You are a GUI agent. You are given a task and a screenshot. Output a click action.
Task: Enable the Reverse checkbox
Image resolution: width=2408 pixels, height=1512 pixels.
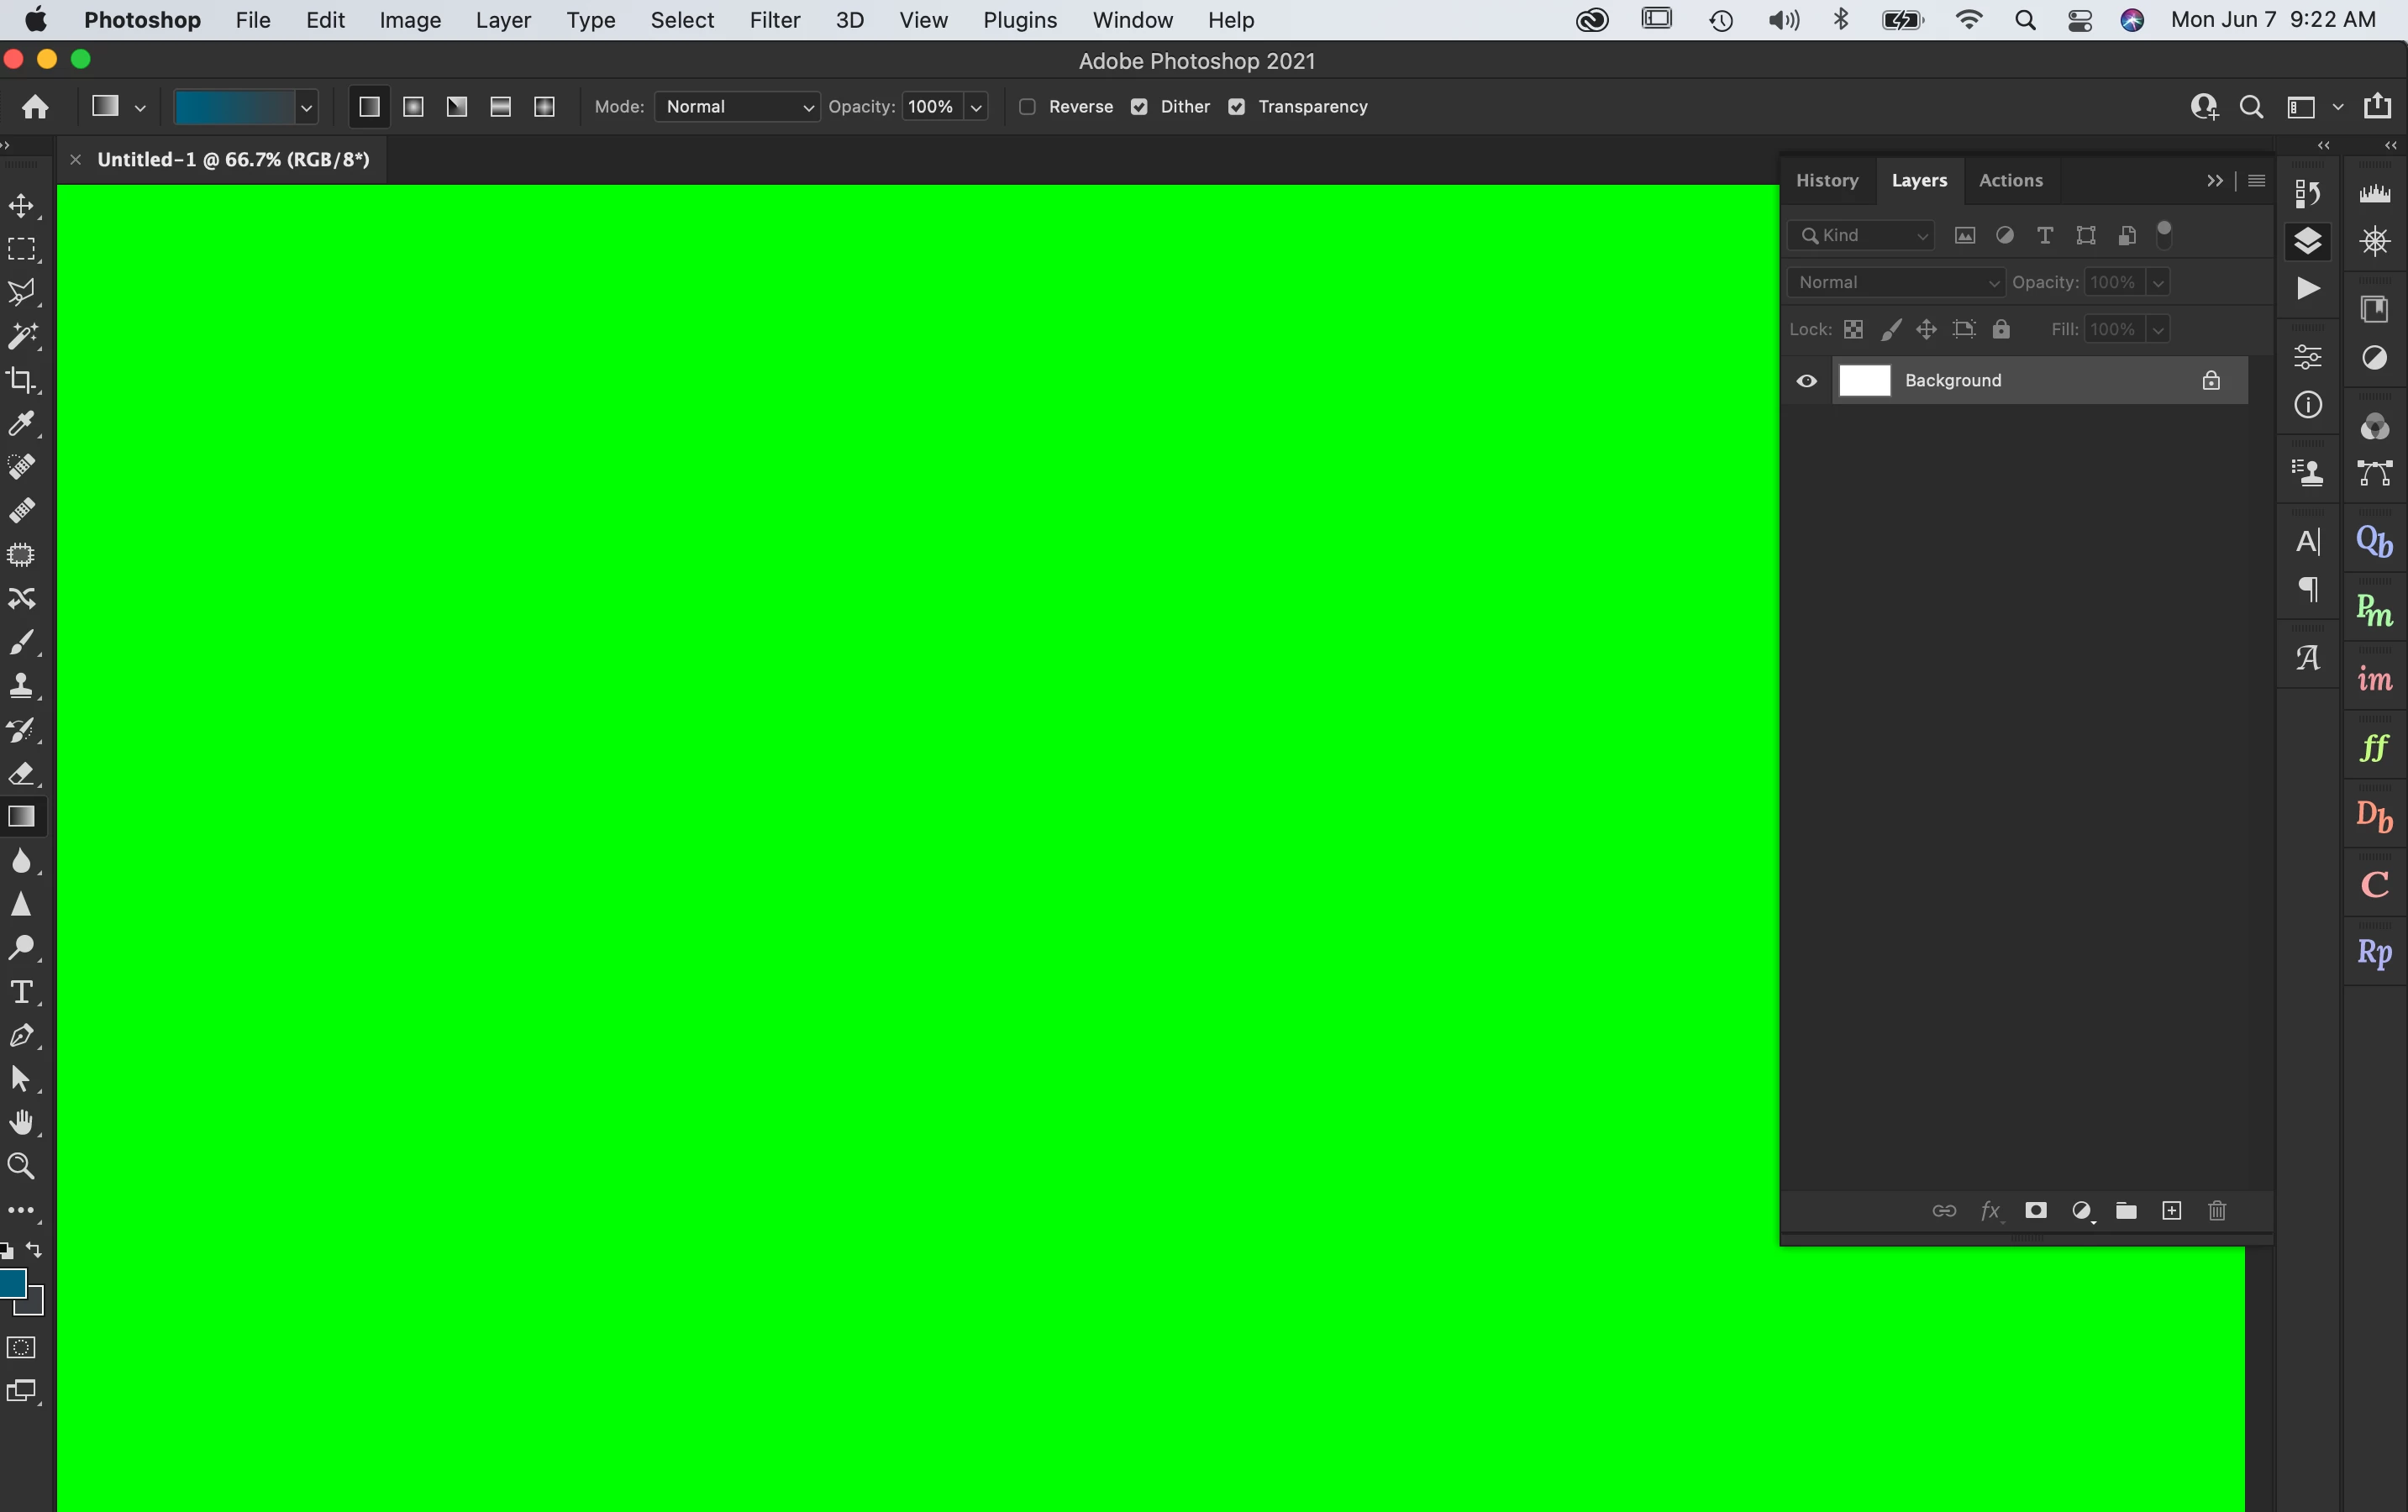click(x=1027, y=107)
